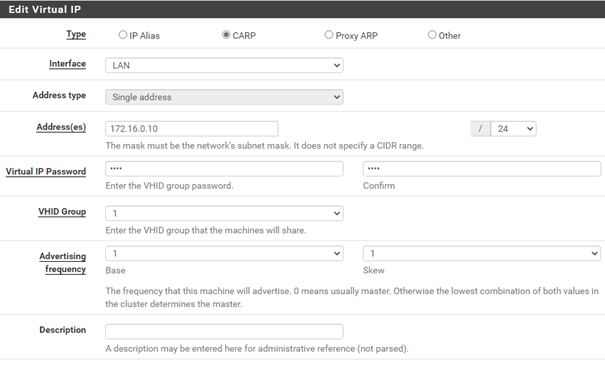Click the Address(es) label
The width and height of the screenshot is (605, 371).
pyautogui.click(x=61, y=127)
